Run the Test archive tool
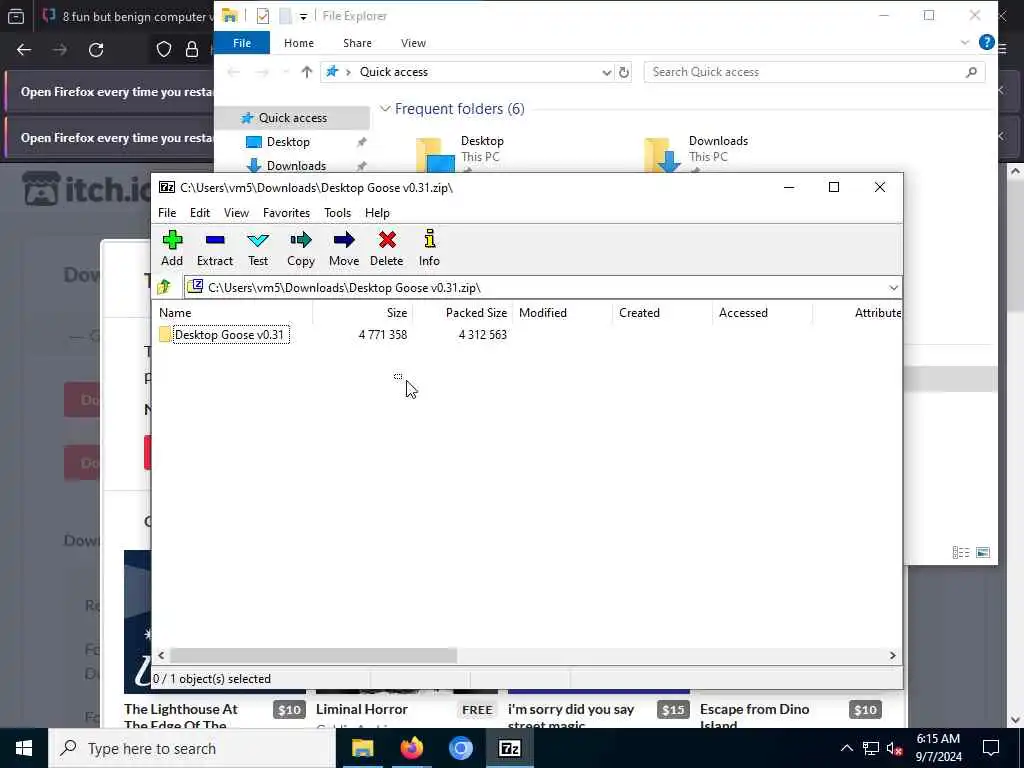Screen dimensions: 1024x768 click(258, 249)
